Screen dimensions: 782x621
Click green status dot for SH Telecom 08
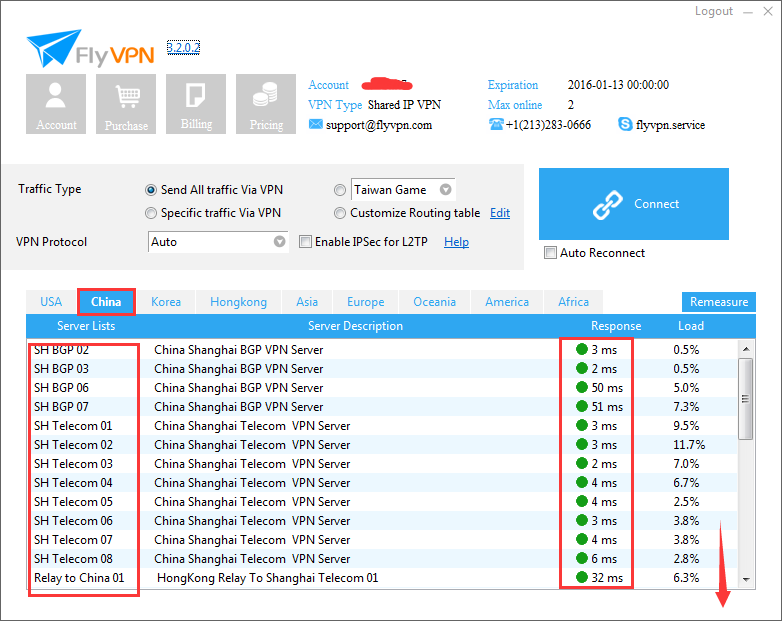(x=582, y=558)
